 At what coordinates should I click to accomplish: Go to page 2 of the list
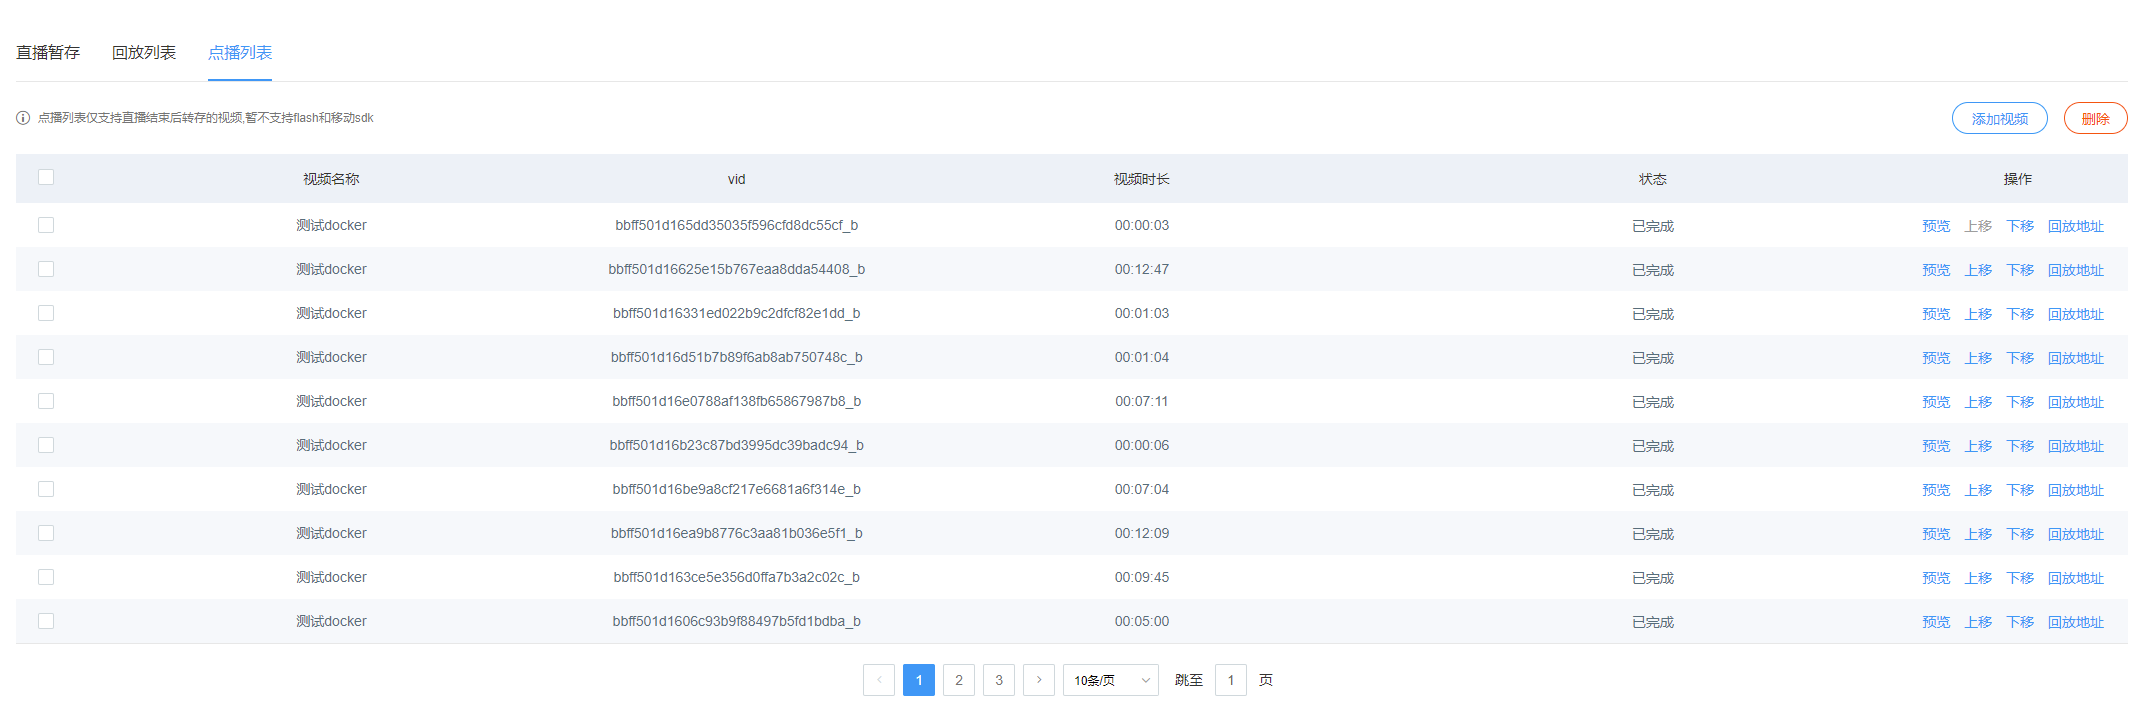(x=958, y=680)
